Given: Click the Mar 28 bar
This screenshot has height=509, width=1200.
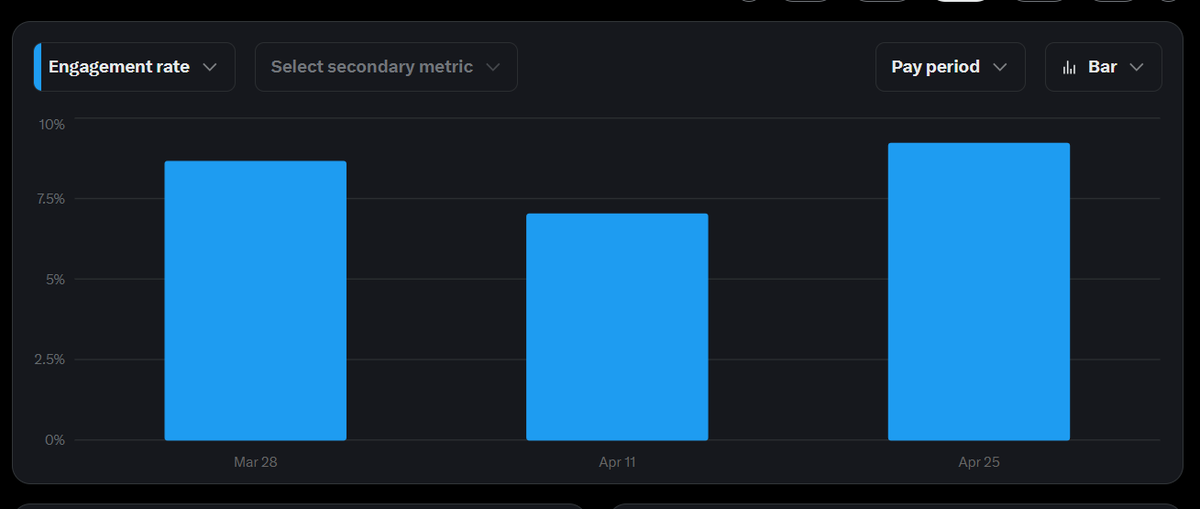Looking at the screenshot, I should (x=255, y=300).
